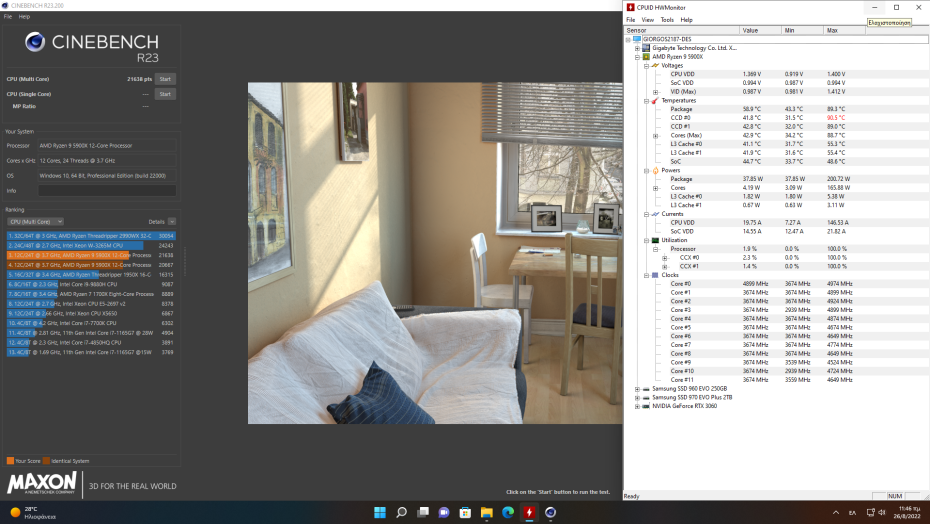Switch to HWMonitor via its taskbar icon
The width and height of the screenshot is (930, 524).
coord(530,512)
